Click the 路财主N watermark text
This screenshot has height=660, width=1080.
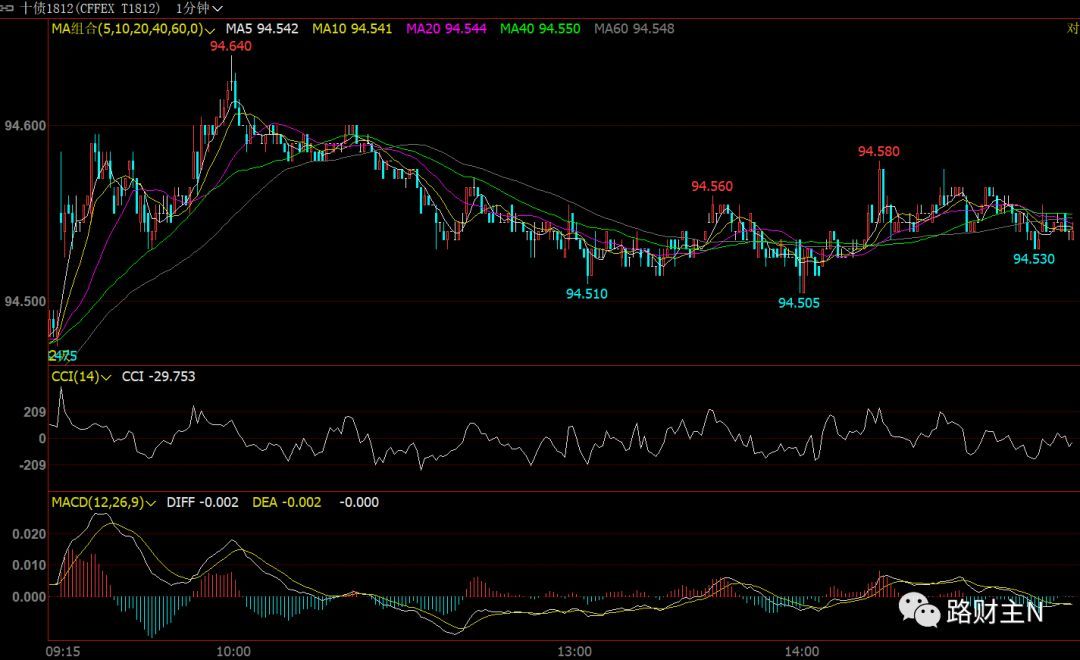(x=994, y=611)
